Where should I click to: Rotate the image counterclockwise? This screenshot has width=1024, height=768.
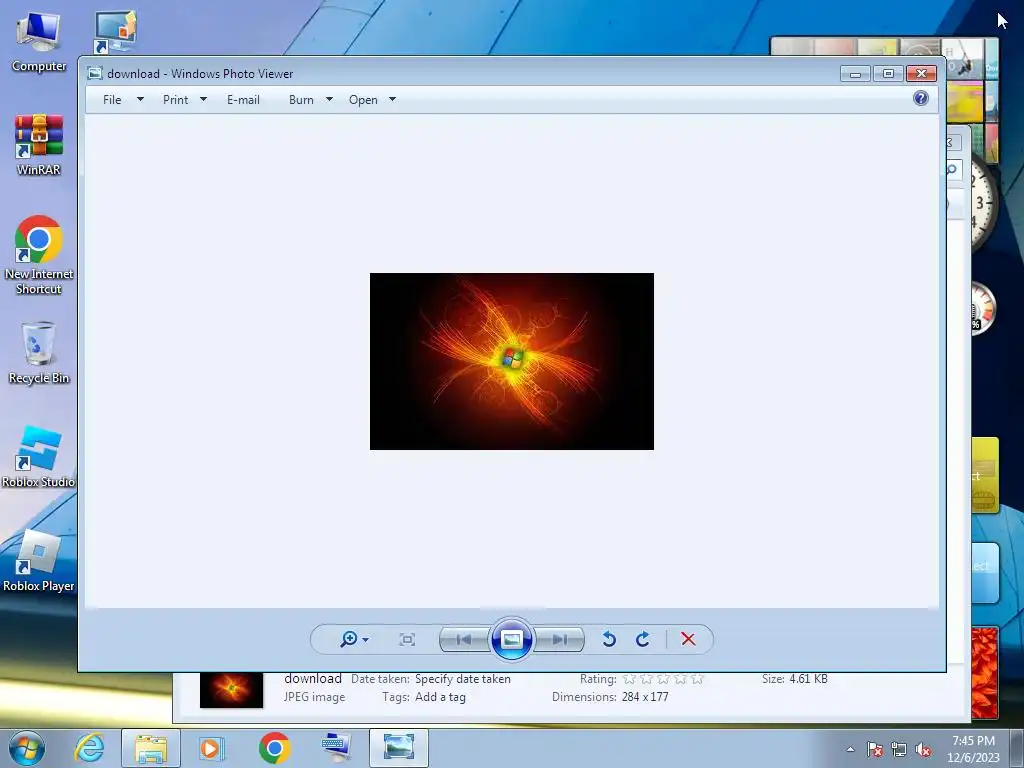(x=609, y=639)
